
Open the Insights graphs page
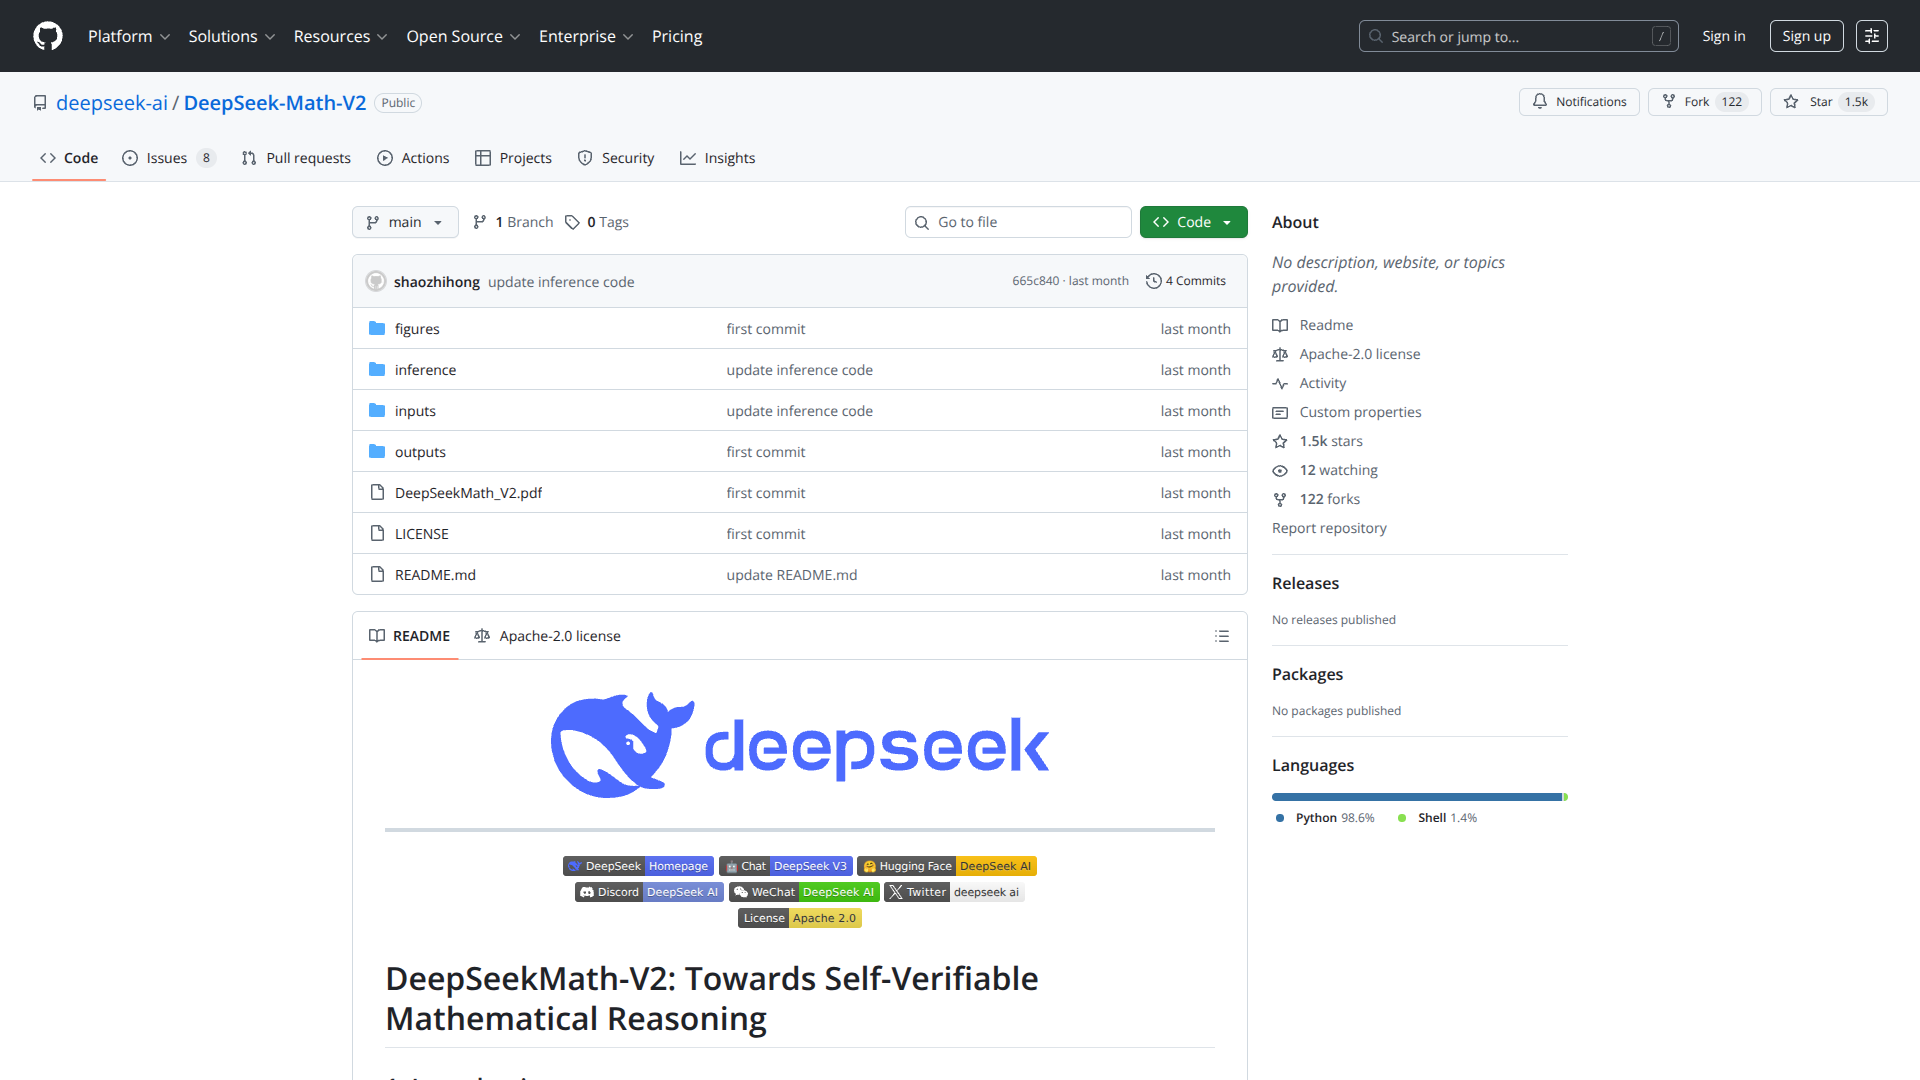pos(717,157)
